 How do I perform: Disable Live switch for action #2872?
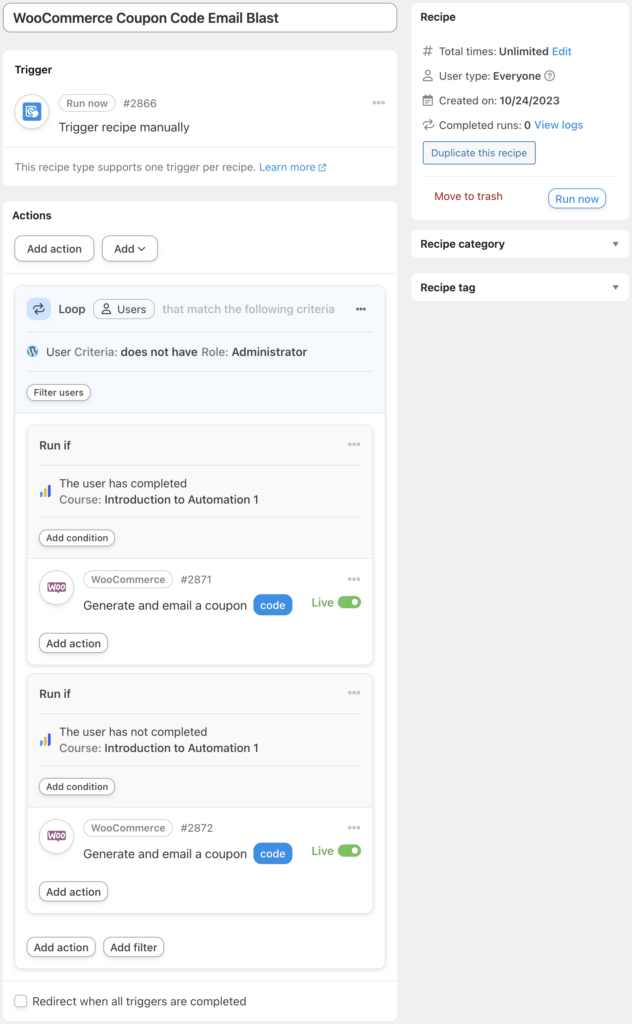pyautogui.click(x=349, y=851)
